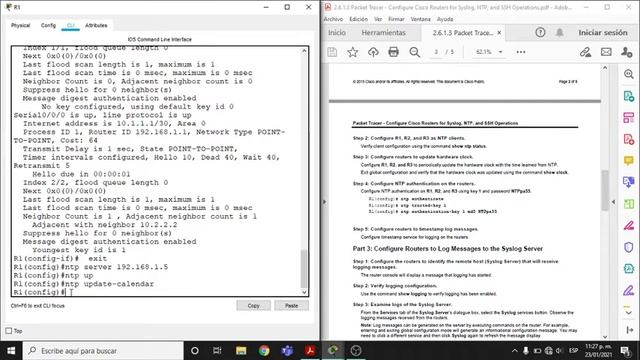The width and height of the screenshot is (640, 360).
Task: Click the page number field in Acrobat
Action: [x=436, y=52]
